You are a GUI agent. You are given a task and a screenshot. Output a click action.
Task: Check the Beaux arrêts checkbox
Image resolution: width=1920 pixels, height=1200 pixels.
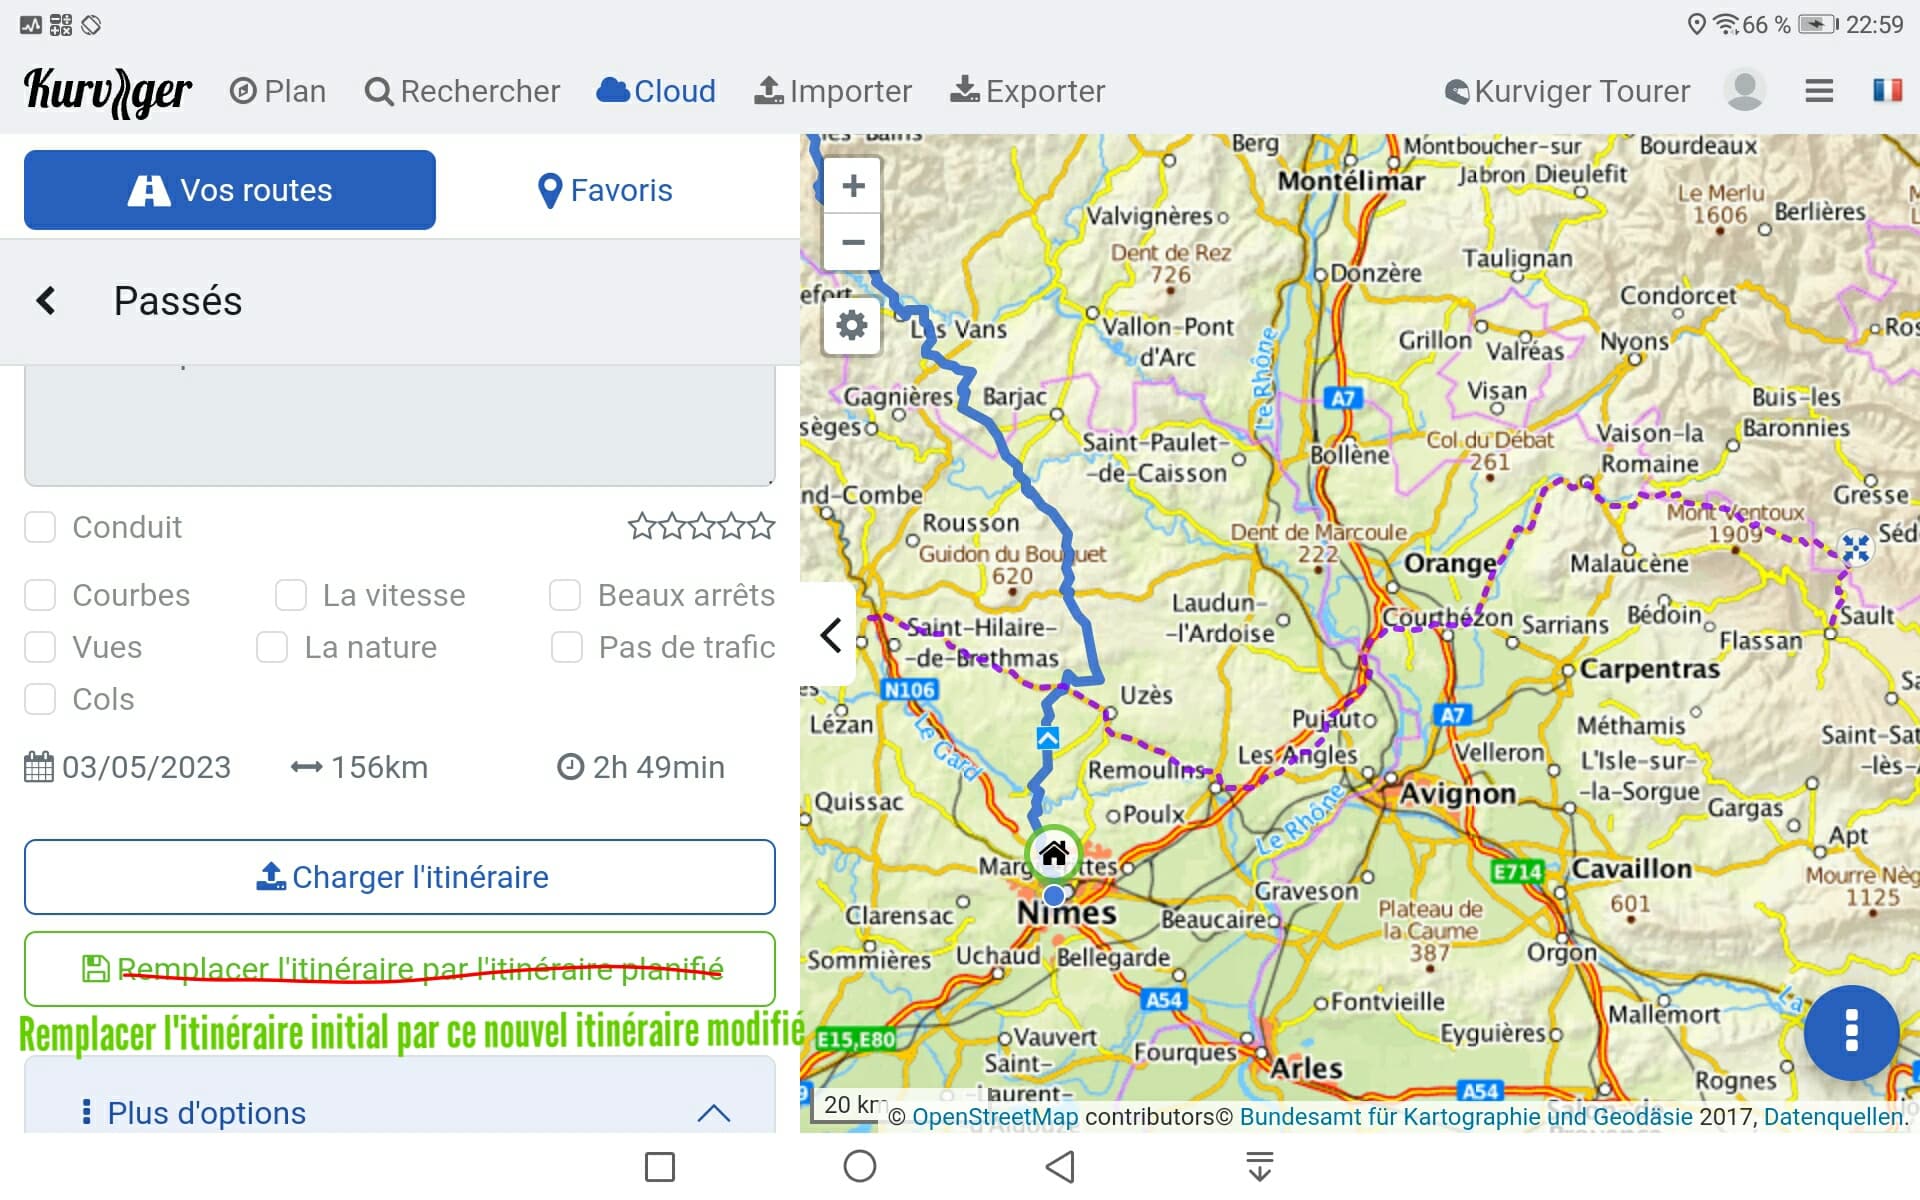coord(565,595)
